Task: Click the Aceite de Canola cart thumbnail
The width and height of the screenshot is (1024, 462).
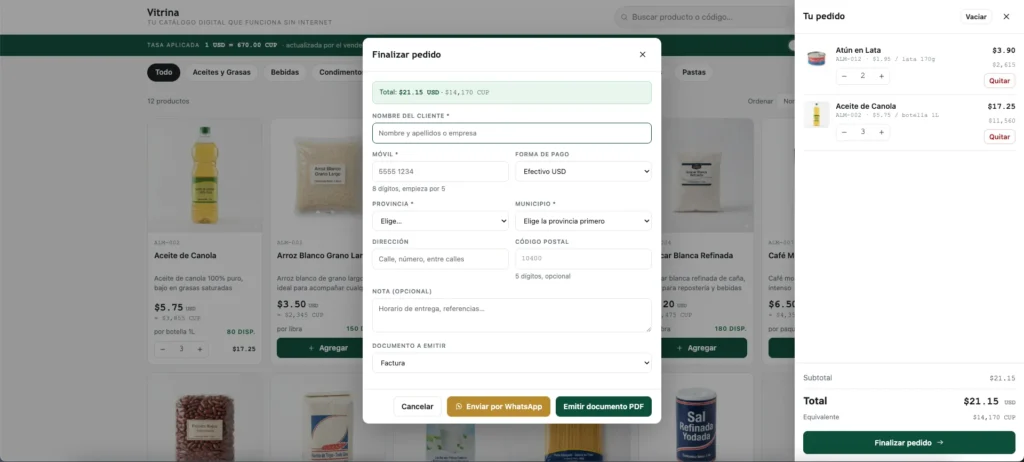Action: 816,114
